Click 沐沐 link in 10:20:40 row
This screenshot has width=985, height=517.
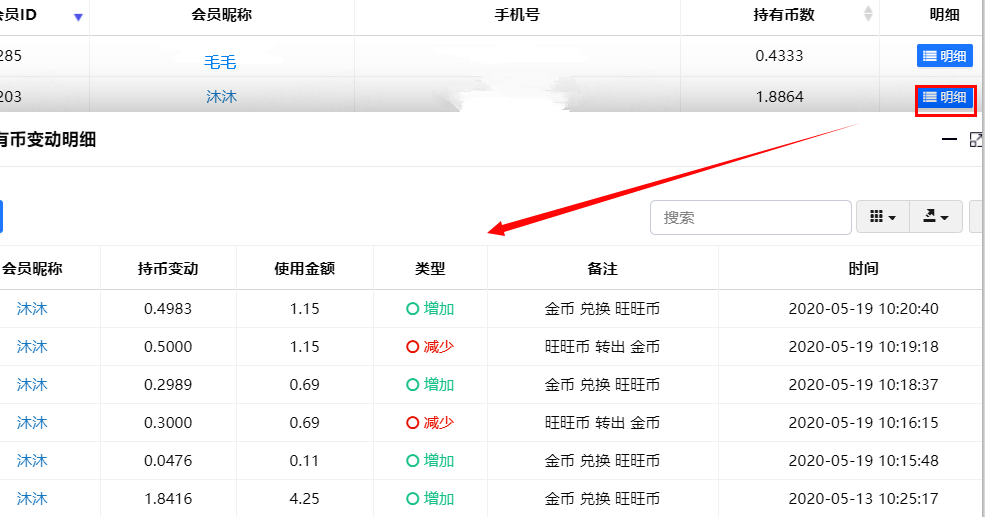(x=32, y=308)
